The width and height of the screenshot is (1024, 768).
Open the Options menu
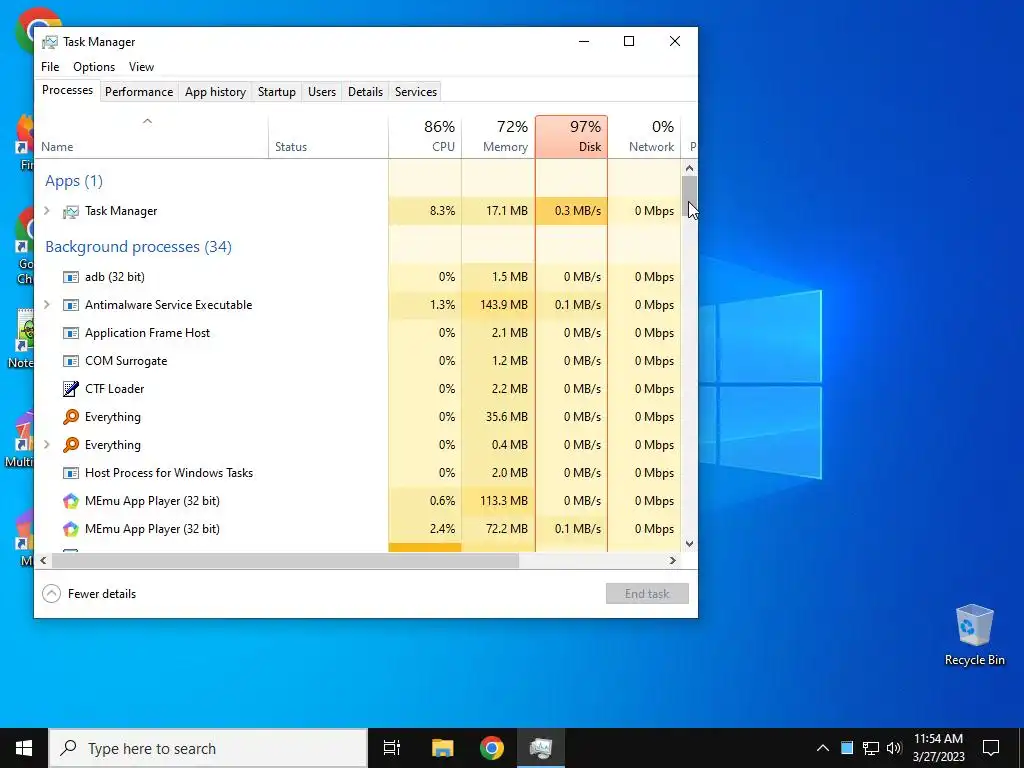(94, 67)
